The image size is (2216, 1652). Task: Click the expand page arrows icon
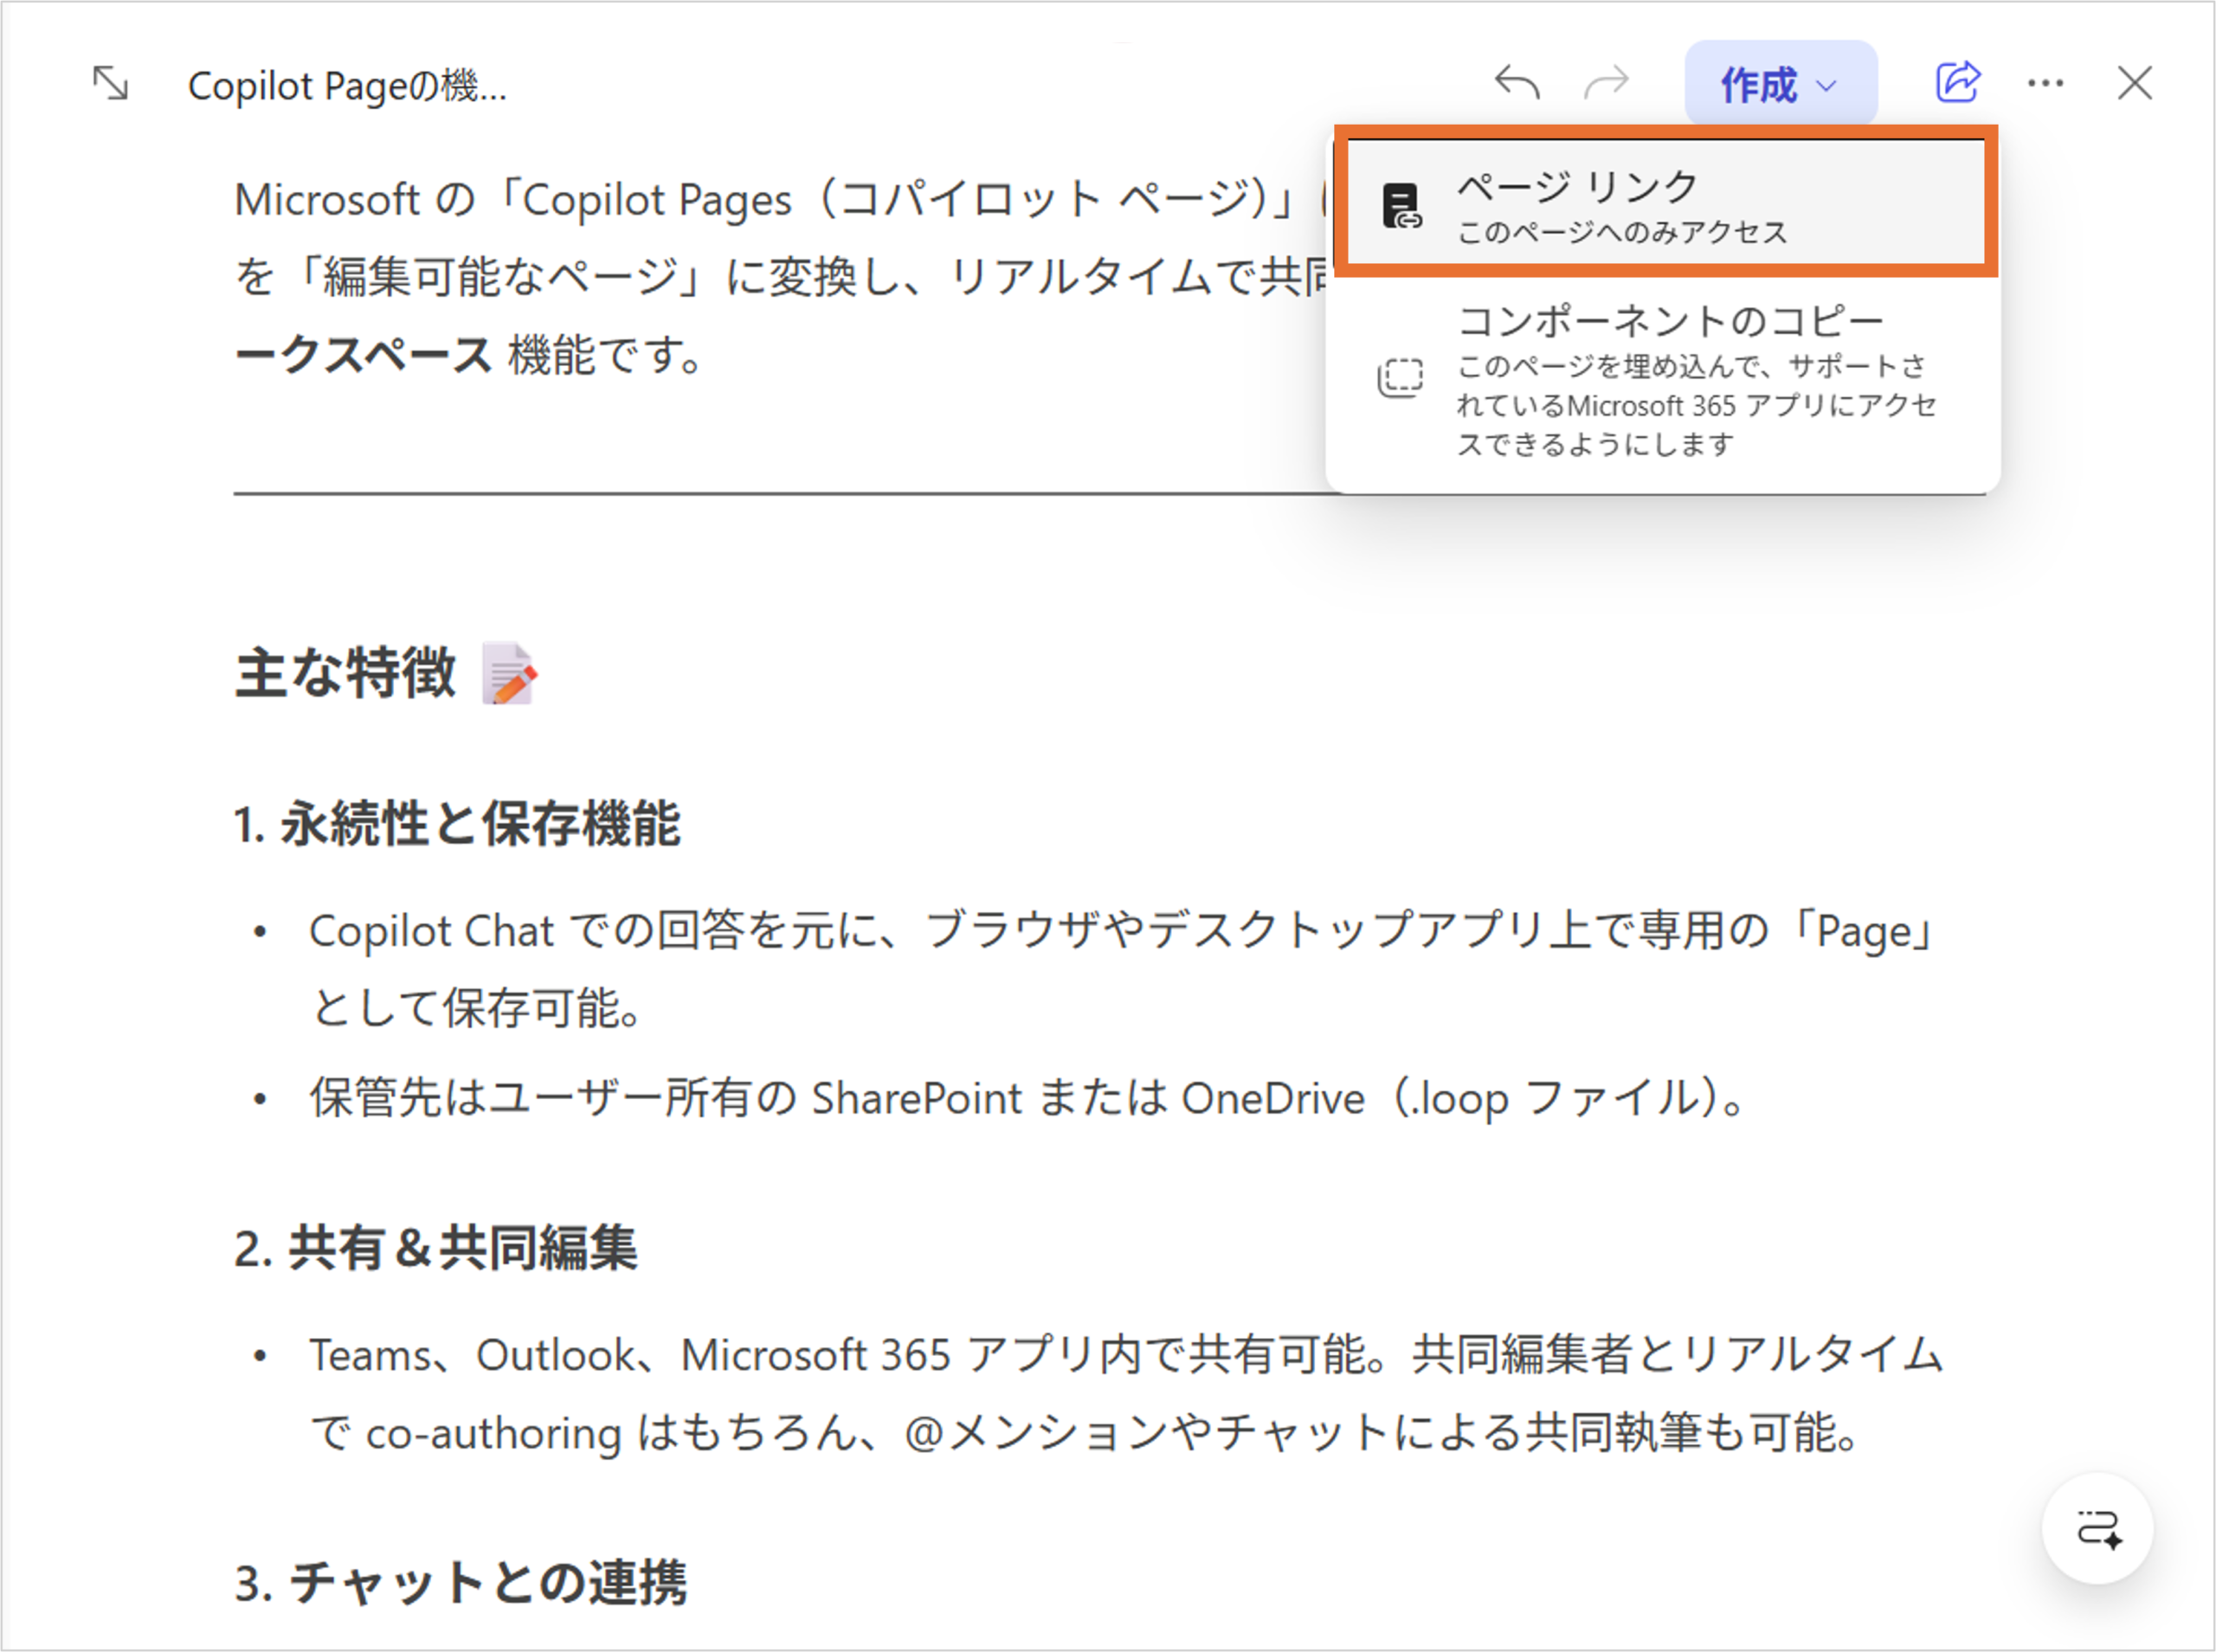(110, 83)
